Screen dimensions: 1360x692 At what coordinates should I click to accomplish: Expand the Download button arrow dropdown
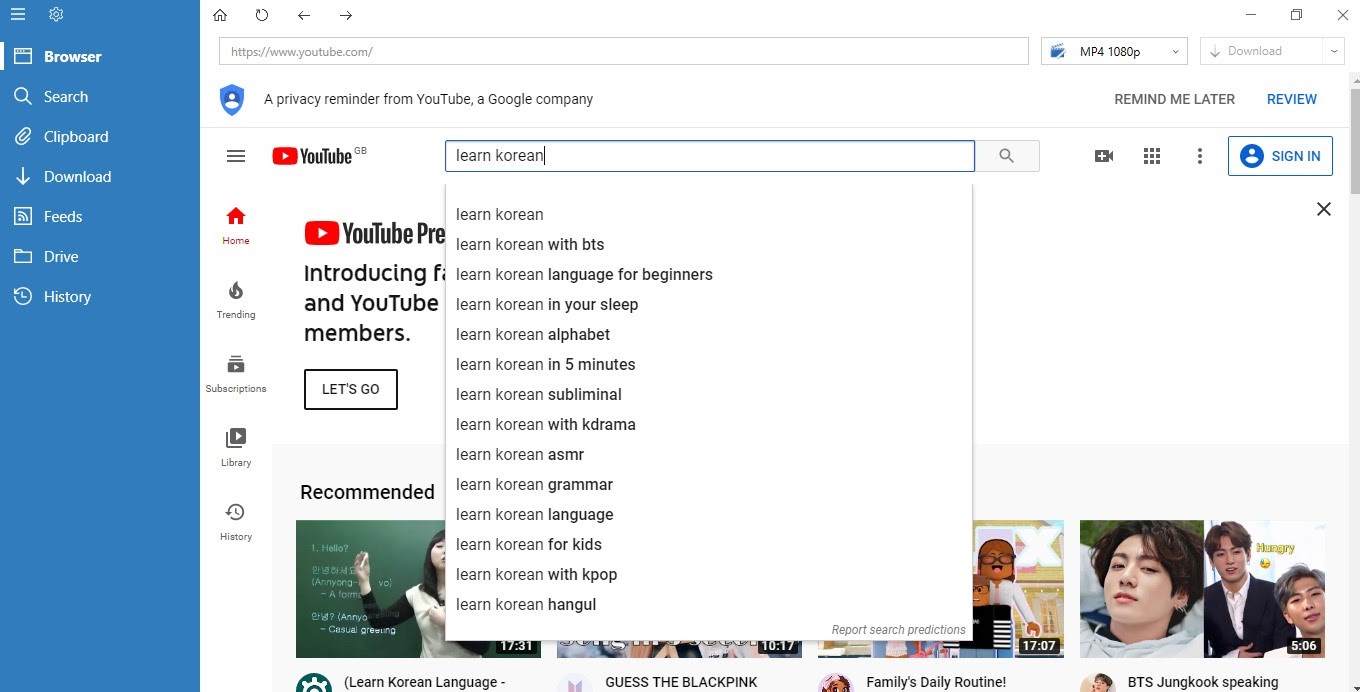coord(1333,51)
